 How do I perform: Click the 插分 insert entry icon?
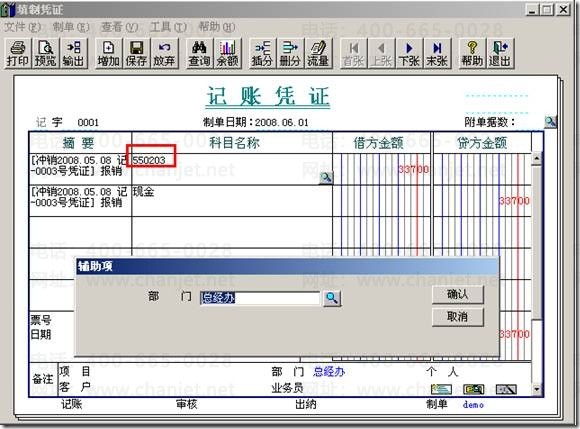[x=262, y=54]
